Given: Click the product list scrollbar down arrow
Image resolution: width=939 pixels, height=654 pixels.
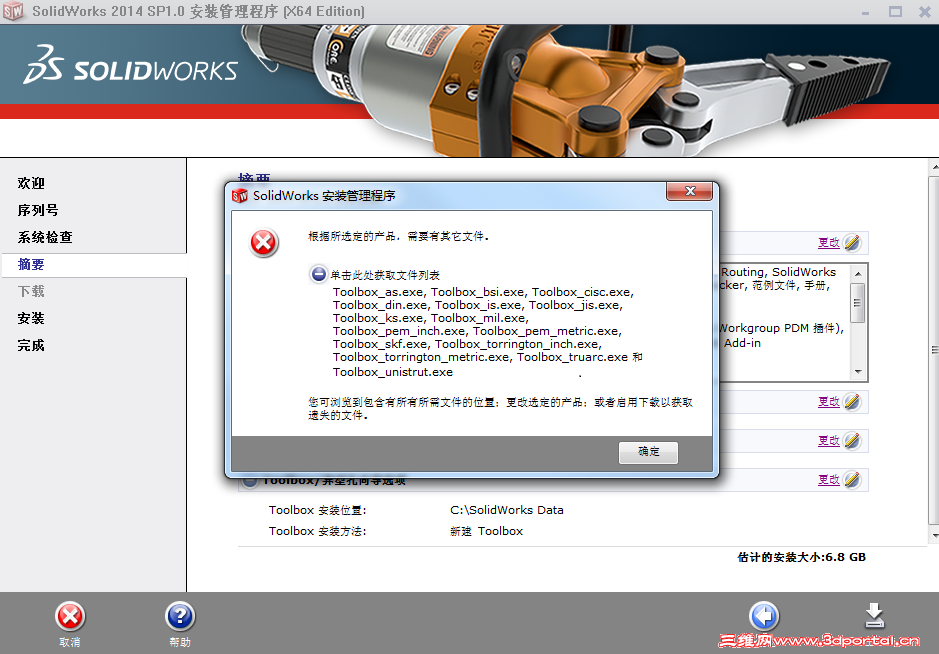Looking at the screenshot, I should pyautogui.click(x=858, y=372).
